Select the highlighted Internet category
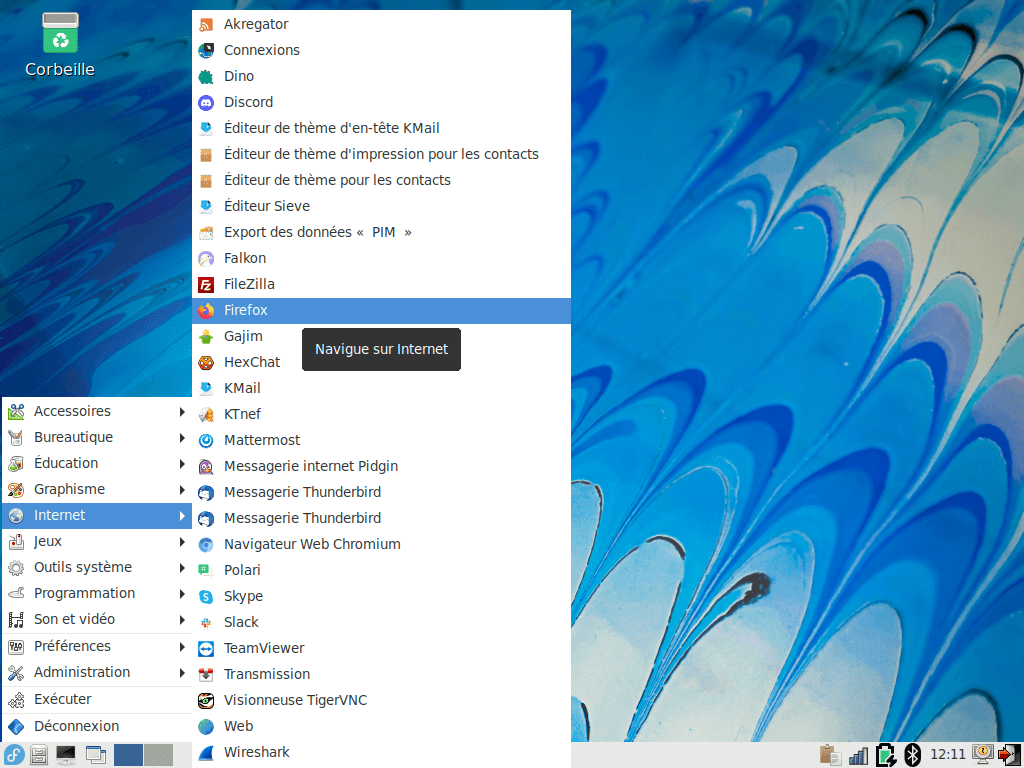The image size is (1024, 768). (x=97, y=516)
